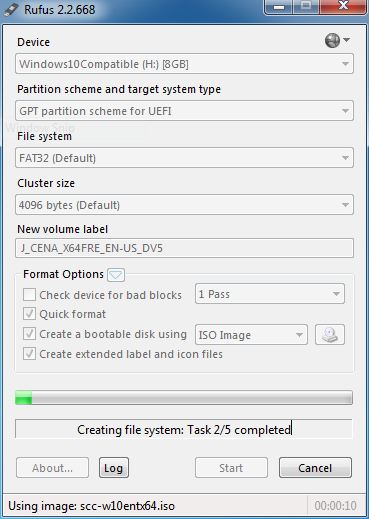Expand the Partition scheme dropdown

184,111
